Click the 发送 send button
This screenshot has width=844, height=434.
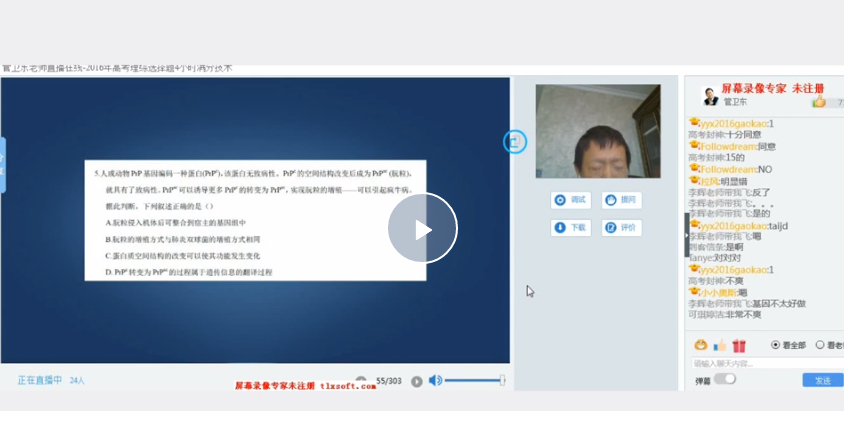(822, 380)
